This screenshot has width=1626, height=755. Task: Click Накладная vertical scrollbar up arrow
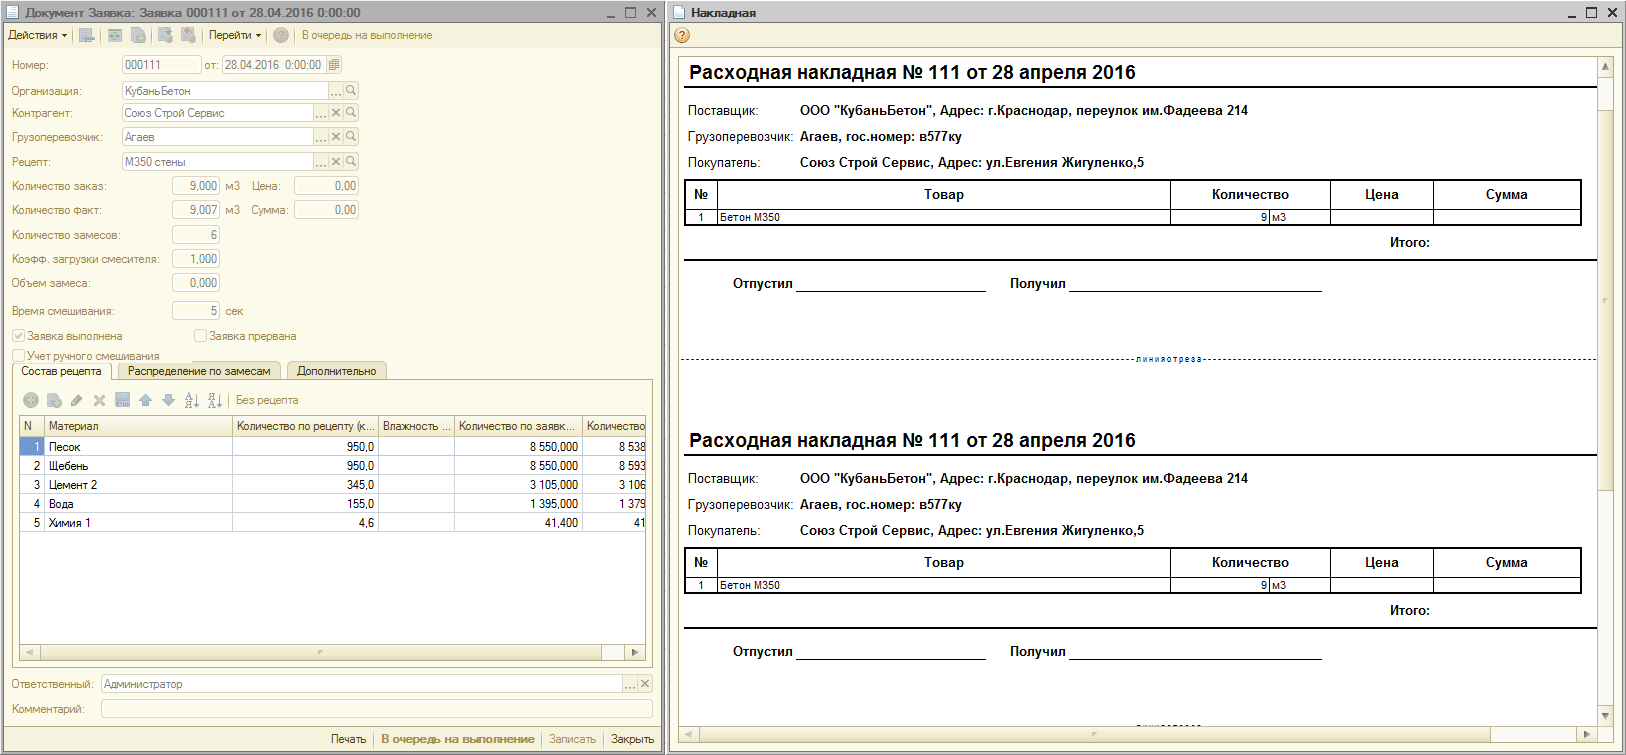coord(1605,67)
